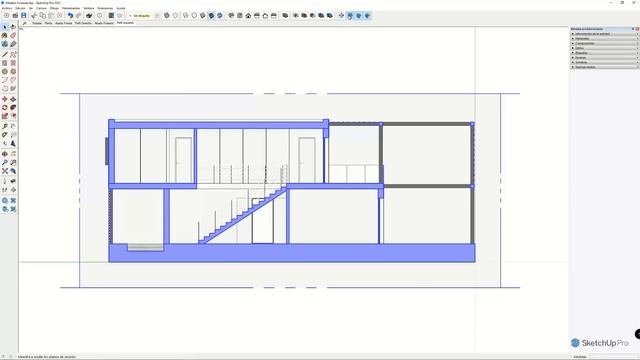Activate the Move tool
Screen dimensions: 640x360
point(5,99)
